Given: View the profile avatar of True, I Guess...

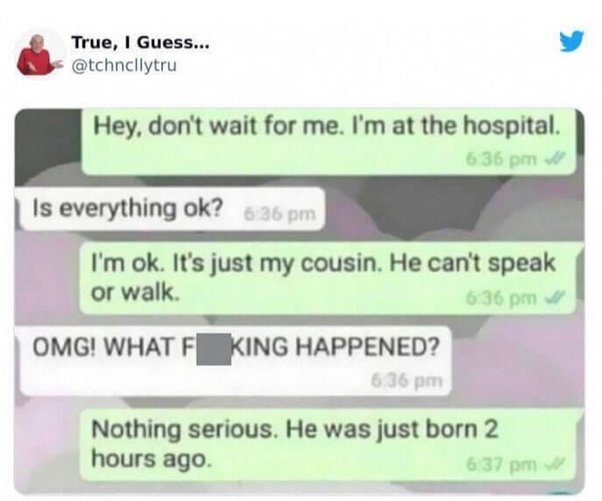Looking at the screenshot, I should point(38,55).
